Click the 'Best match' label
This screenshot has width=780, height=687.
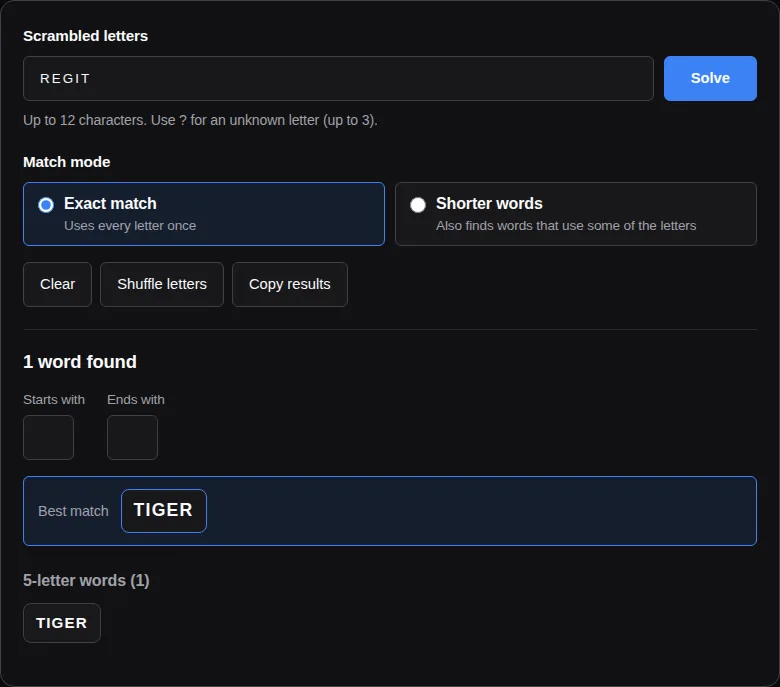click(73, 511)
